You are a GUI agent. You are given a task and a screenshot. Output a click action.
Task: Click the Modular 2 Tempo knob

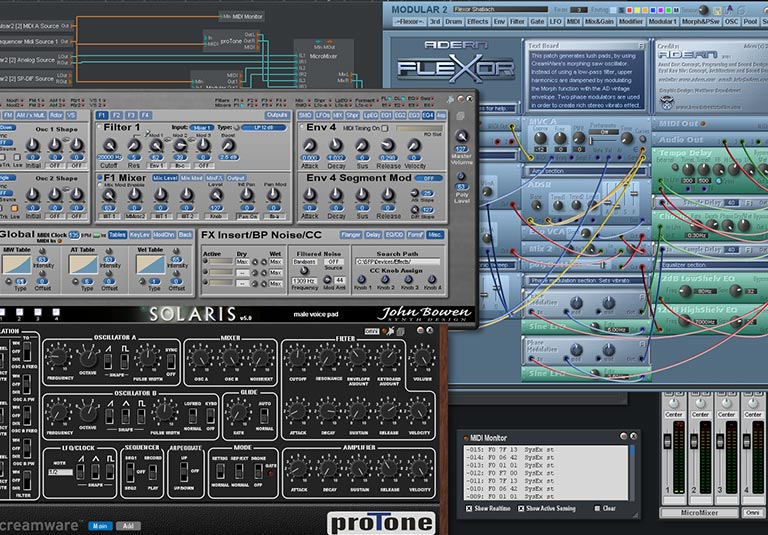point(703,10)
